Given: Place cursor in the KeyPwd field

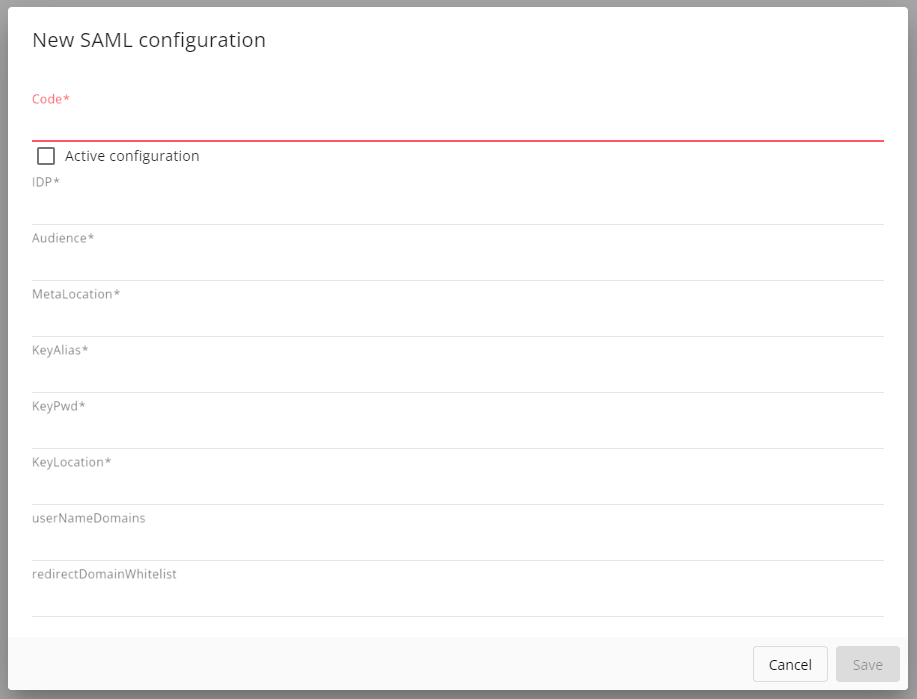Looking at the screenshot, I should pos(457,432).
